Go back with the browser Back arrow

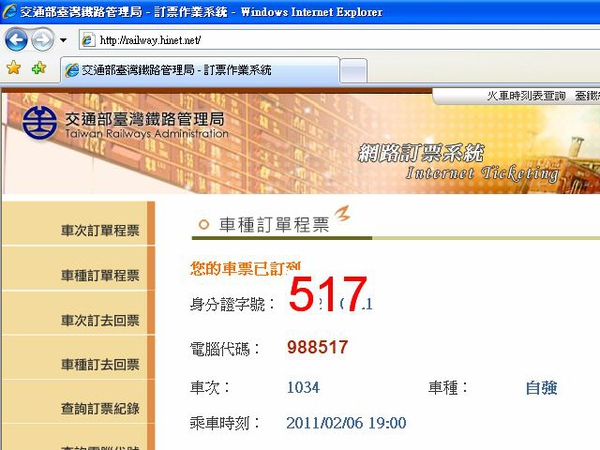coord(16,39)
